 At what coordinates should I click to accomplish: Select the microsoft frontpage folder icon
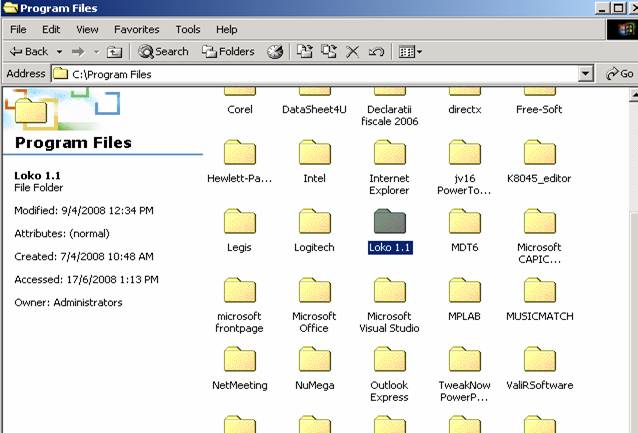click(240, 291)
